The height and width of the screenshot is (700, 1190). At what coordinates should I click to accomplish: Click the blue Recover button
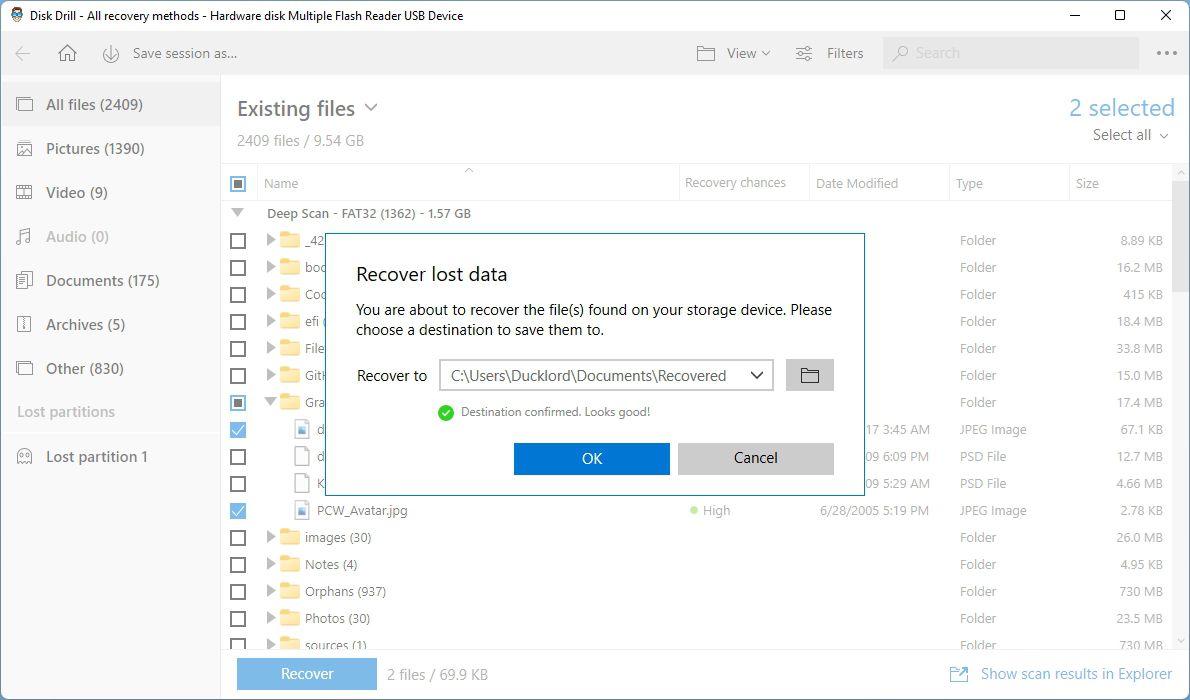click(x=307, y=673)
